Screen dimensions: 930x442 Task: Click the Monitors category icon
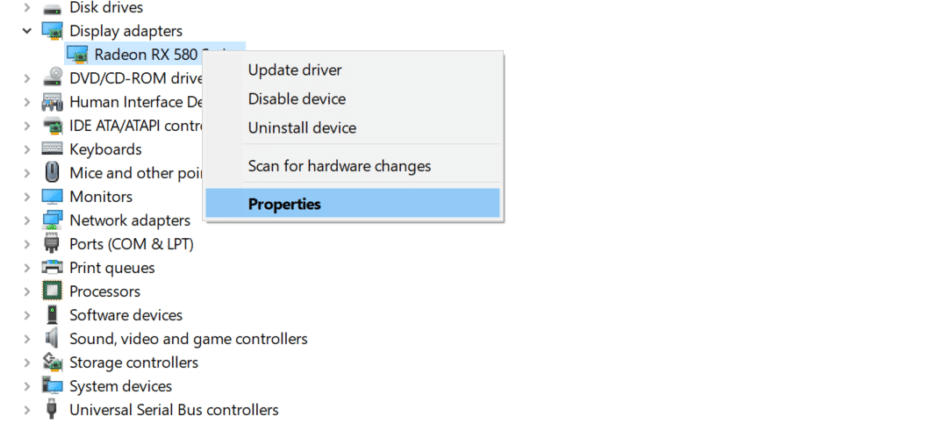click(x=52, y=196)
